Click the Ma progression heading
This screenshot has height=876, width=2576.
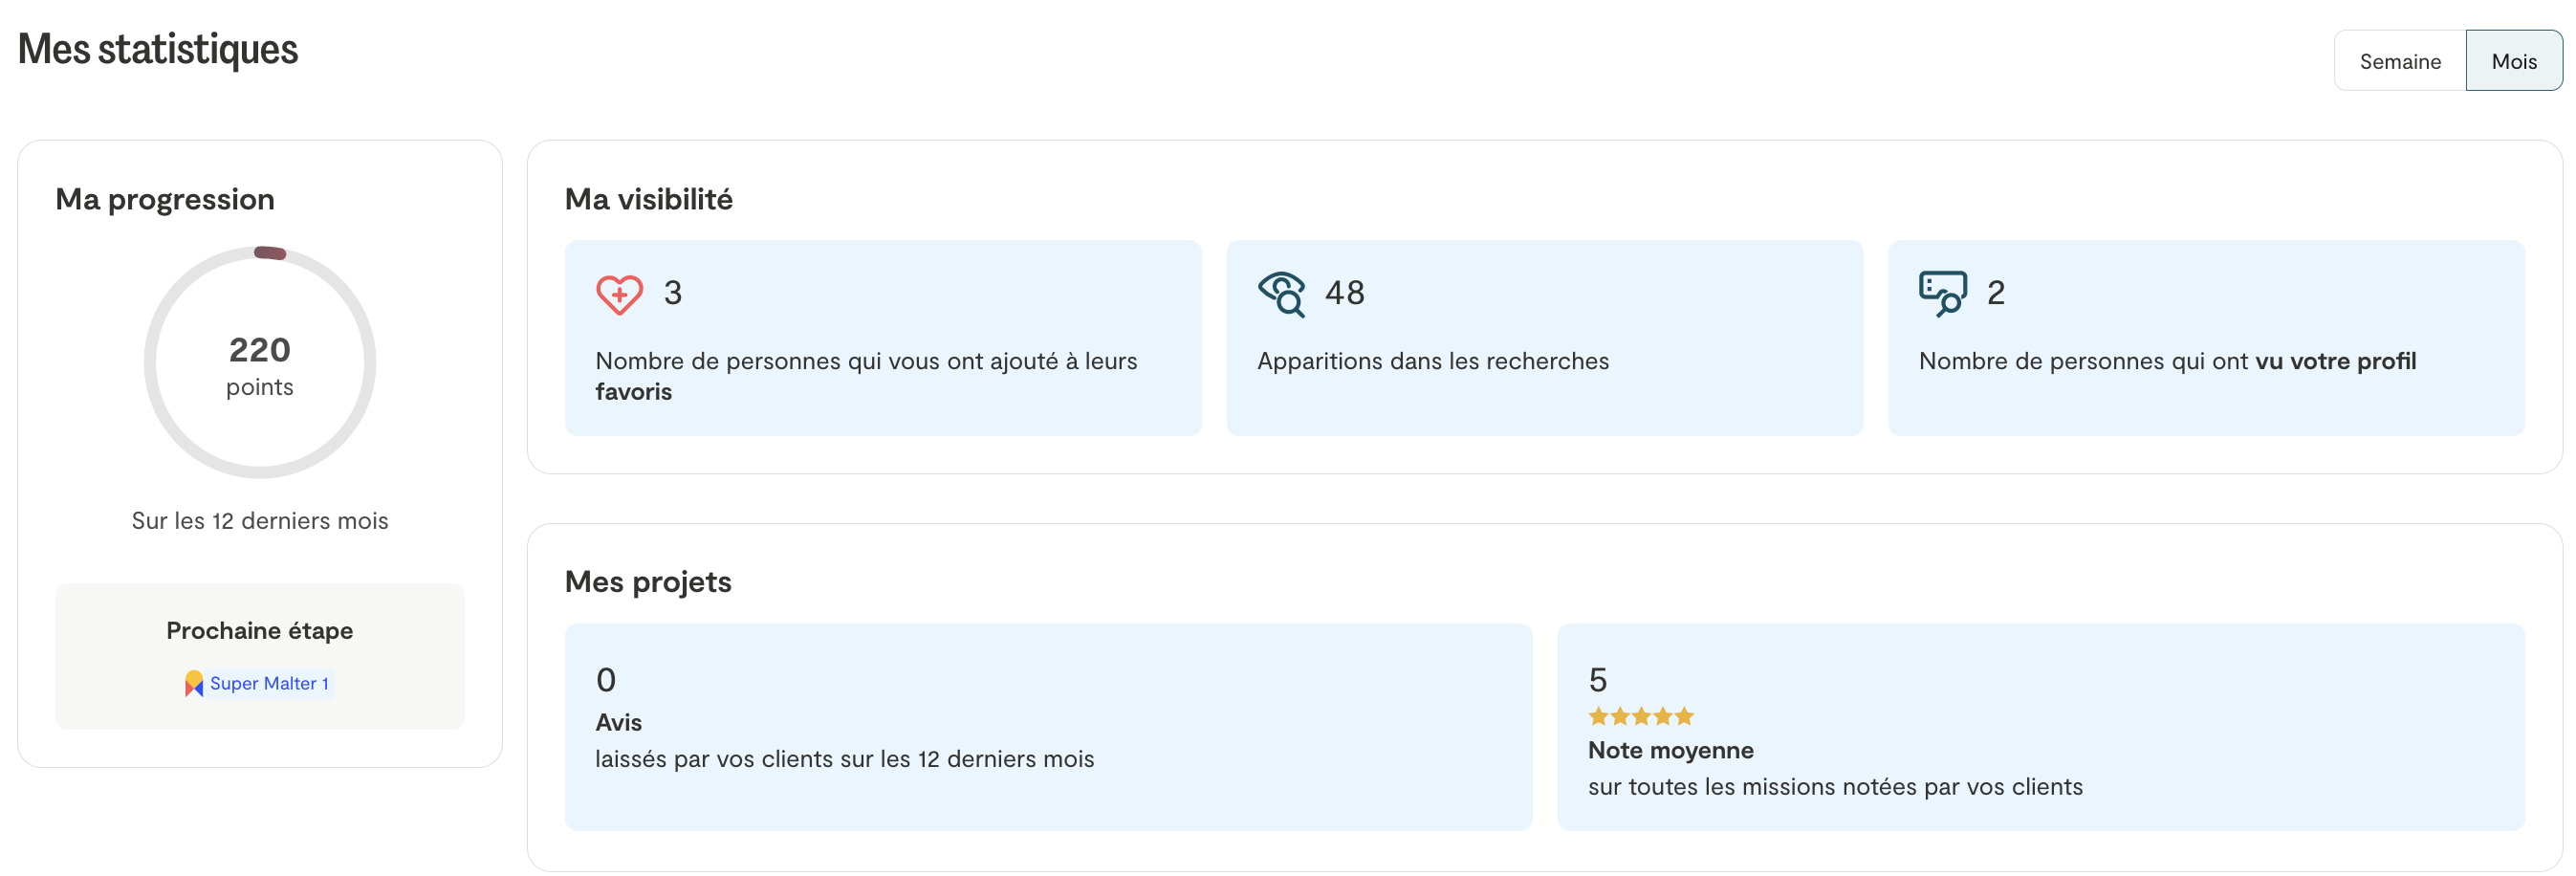click(x=165, y=199)
